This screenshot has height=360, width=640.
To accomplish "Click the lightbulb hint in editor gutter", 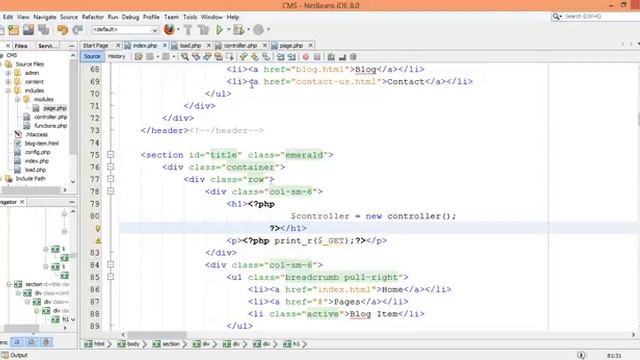I will pos(98,229).
